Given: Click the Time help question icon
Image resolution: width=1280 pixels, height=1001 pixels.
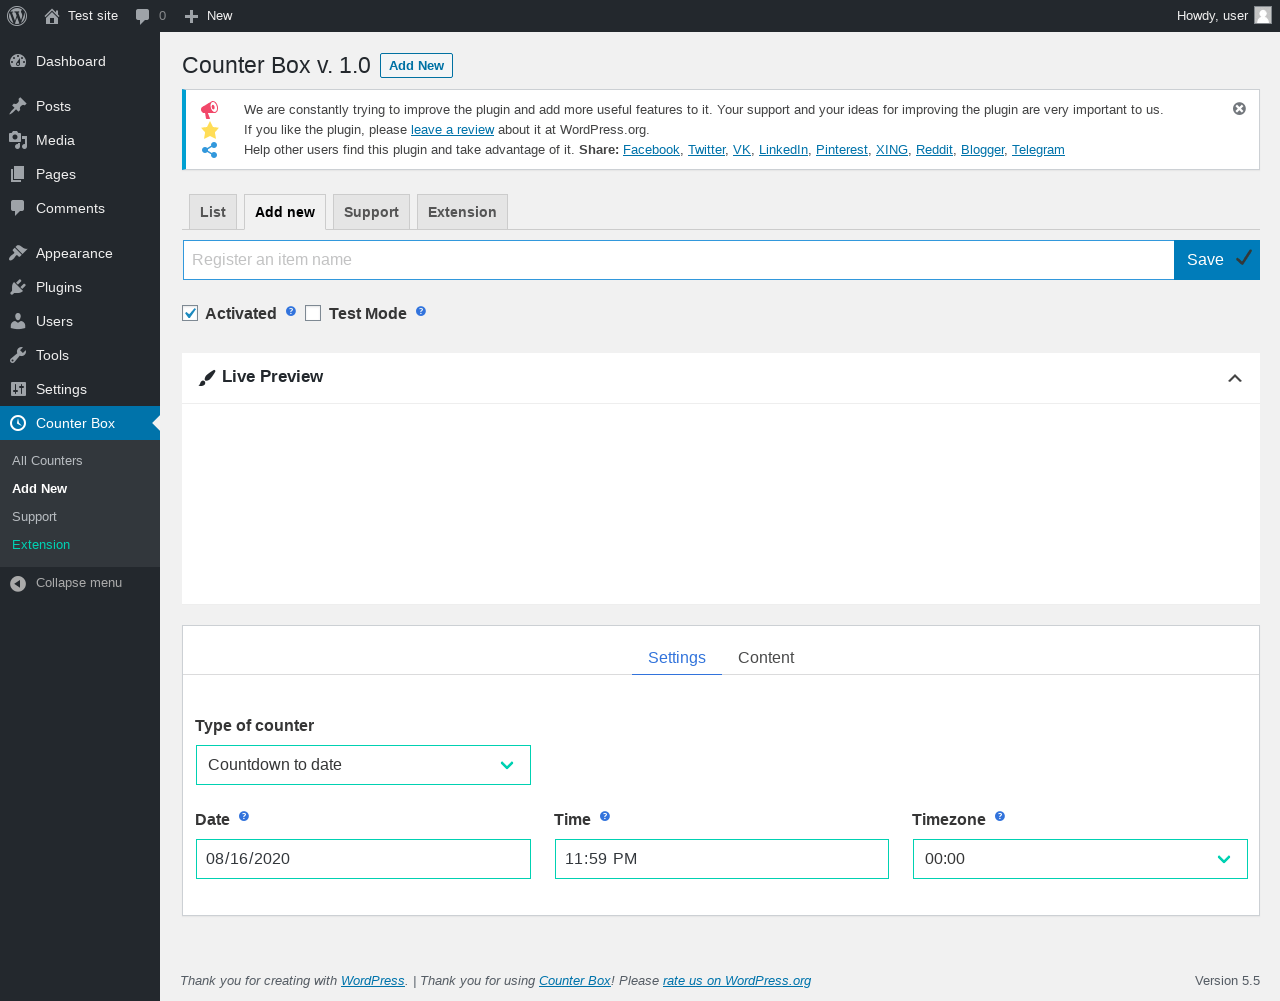Looking at the screenshot, I should coord(605,817).
